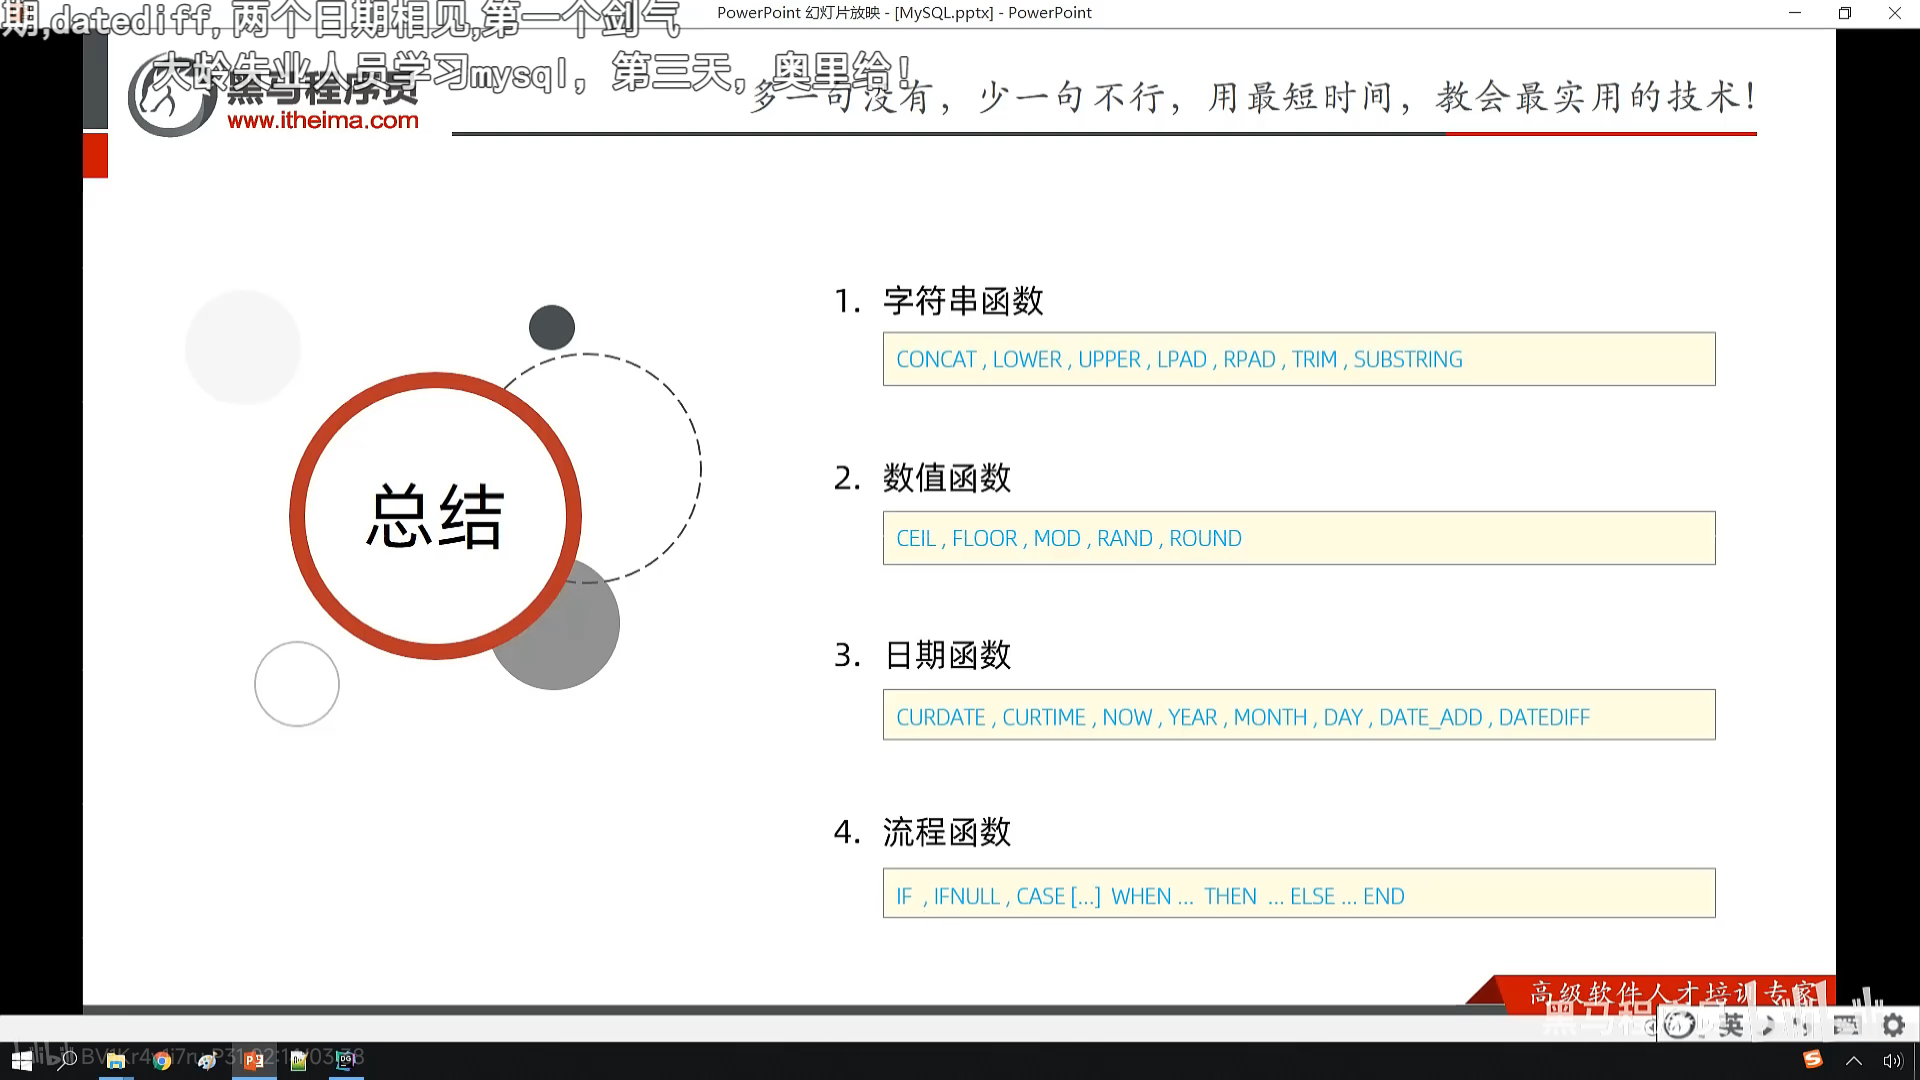
Task: Open Windows Search with the magnifier icon
Action: point(66,1058)
